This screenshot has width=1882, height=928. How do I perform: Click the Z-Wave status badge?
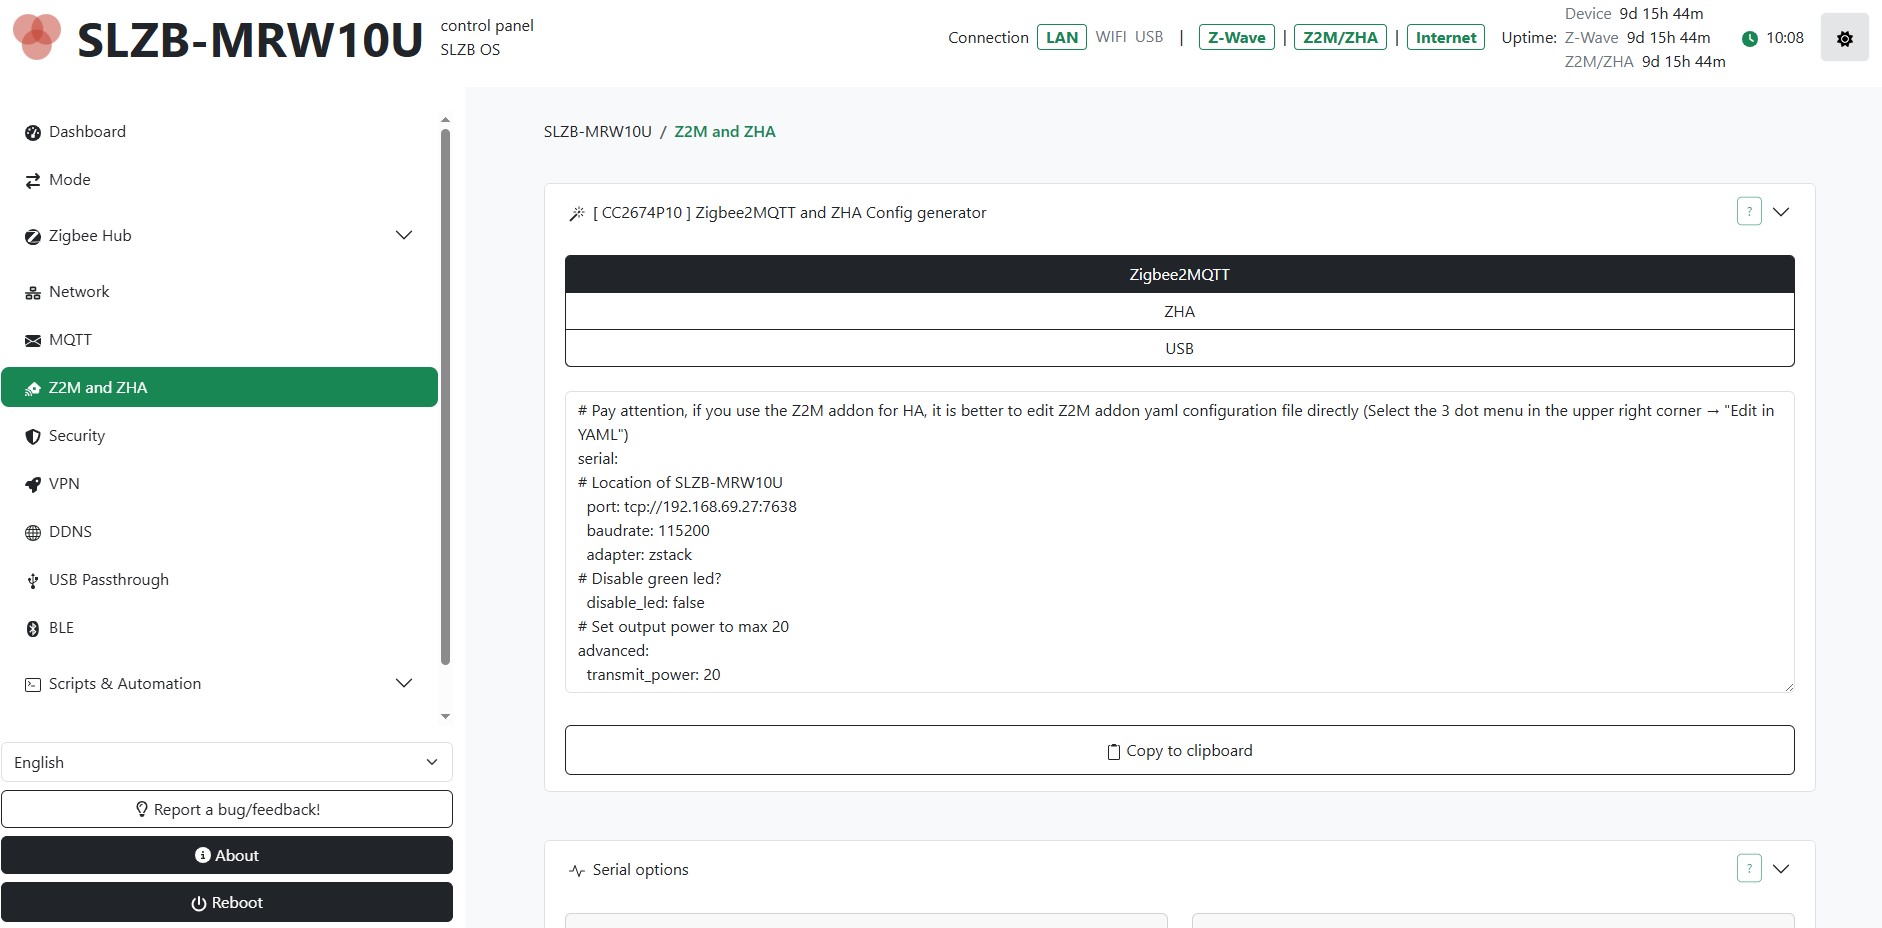pos(1237,38)
